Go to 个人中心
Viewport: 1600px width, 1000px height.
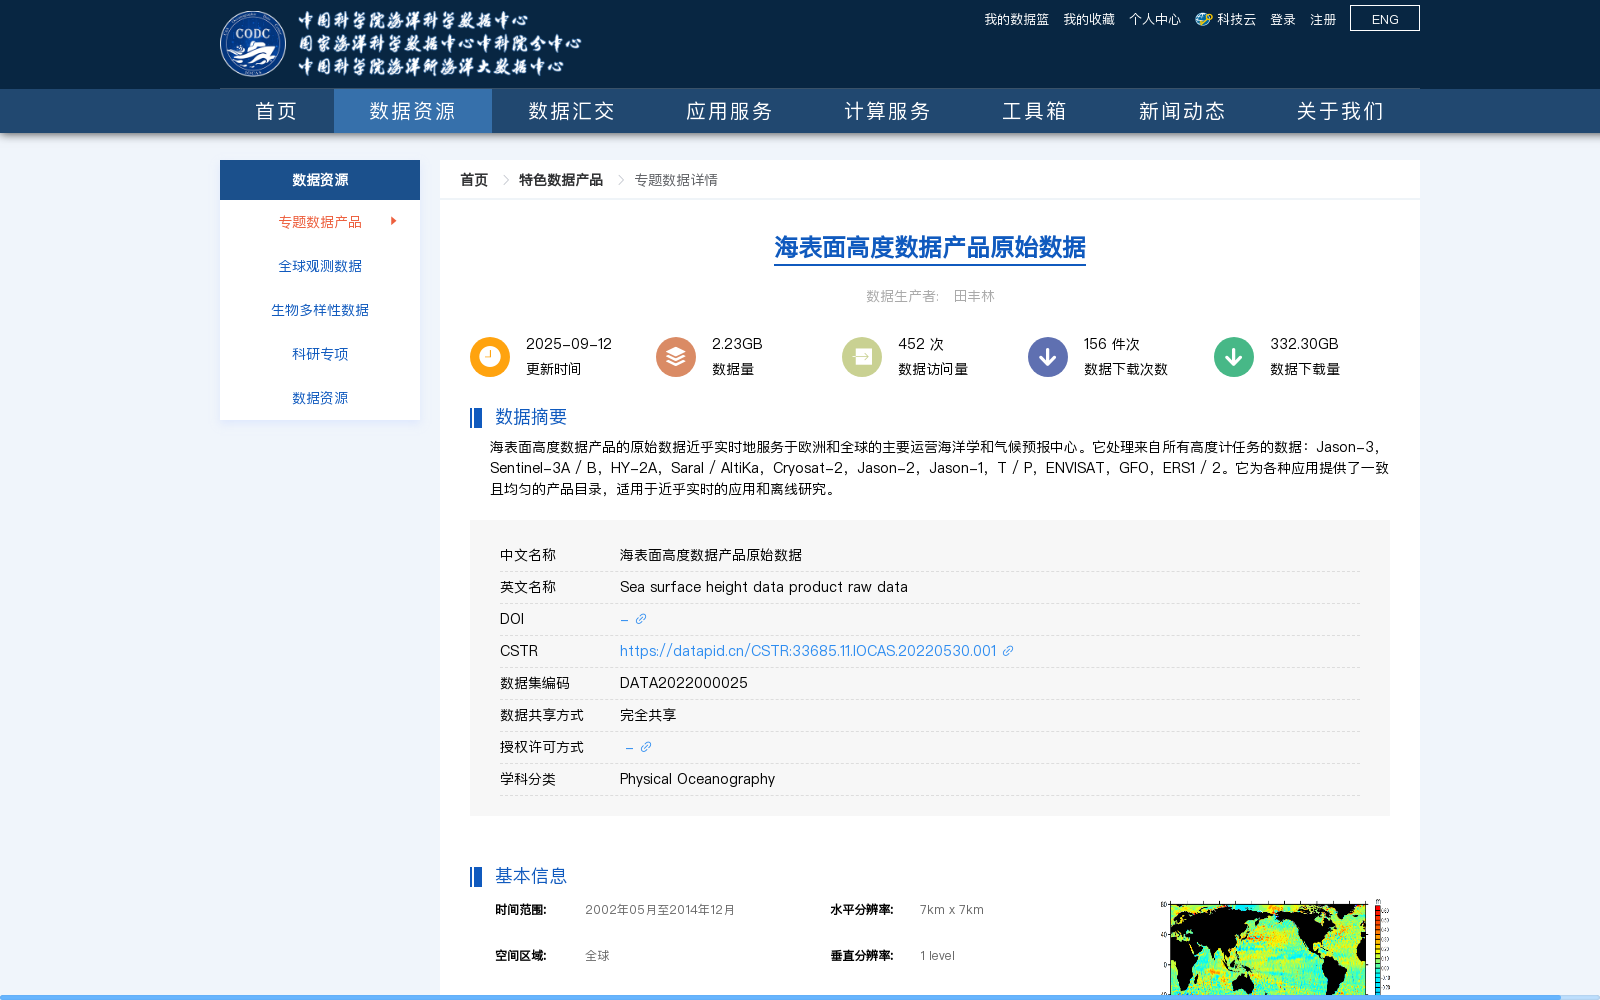pos(1155,19)
